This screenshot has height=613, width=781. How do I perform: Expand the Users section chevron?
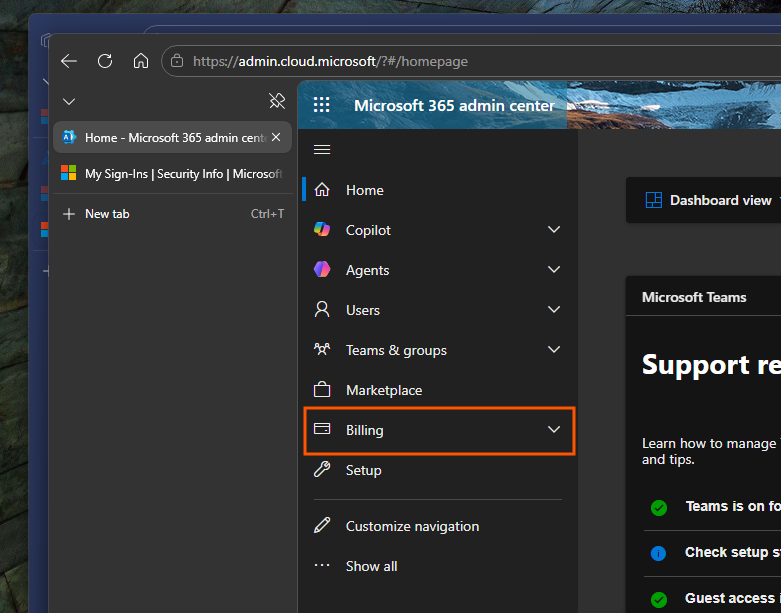(554, 310)
